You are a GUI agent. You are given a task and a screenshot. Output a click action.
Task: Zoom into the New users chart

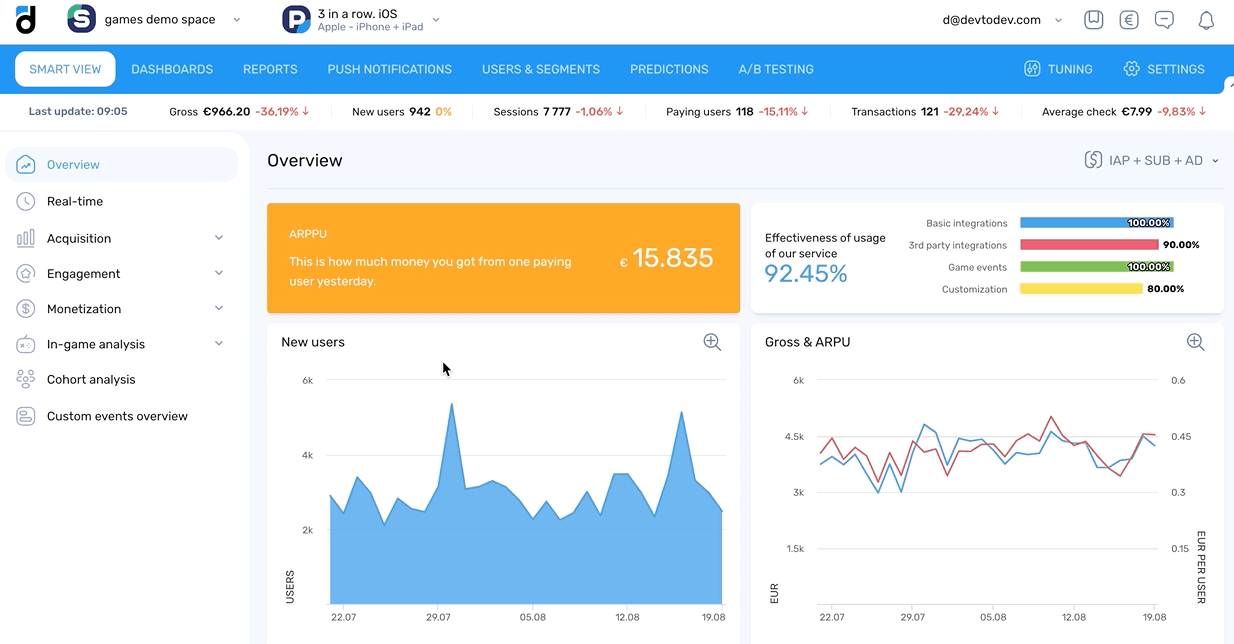point(712,342)
